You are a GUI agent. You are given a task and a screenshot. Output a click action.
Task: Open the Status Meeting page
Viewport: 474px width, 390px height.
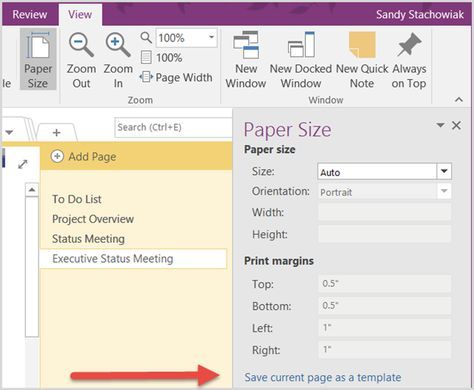coord(88,239)
